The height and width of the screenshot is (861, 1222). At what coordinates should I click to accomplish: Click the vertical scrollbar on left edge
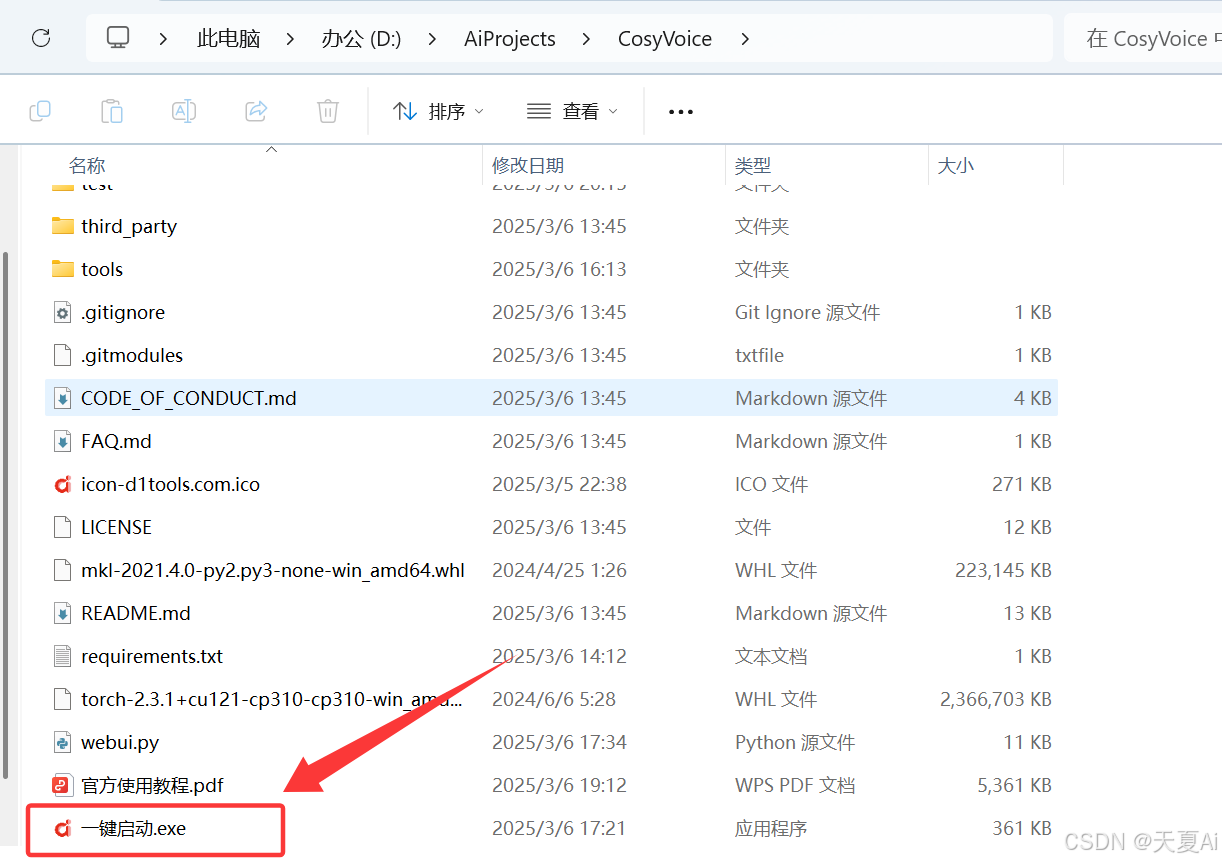click(6, 515)
